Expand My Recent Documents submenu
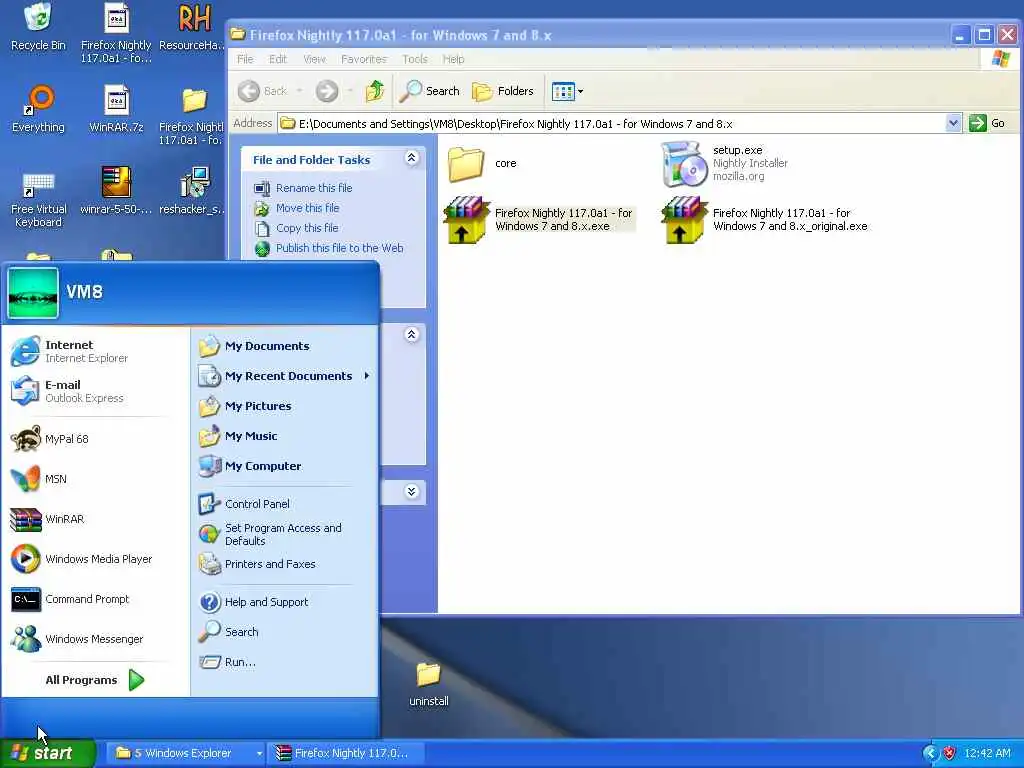Image resolution: width=1024 pixels, height=768 pixels. 285,376
